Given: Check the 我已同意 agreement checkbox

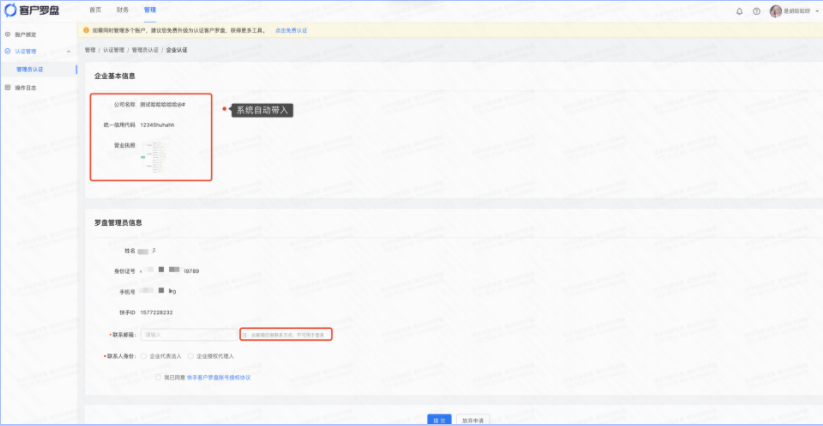Looking at the screenshot, I should (x=158, y=377).
